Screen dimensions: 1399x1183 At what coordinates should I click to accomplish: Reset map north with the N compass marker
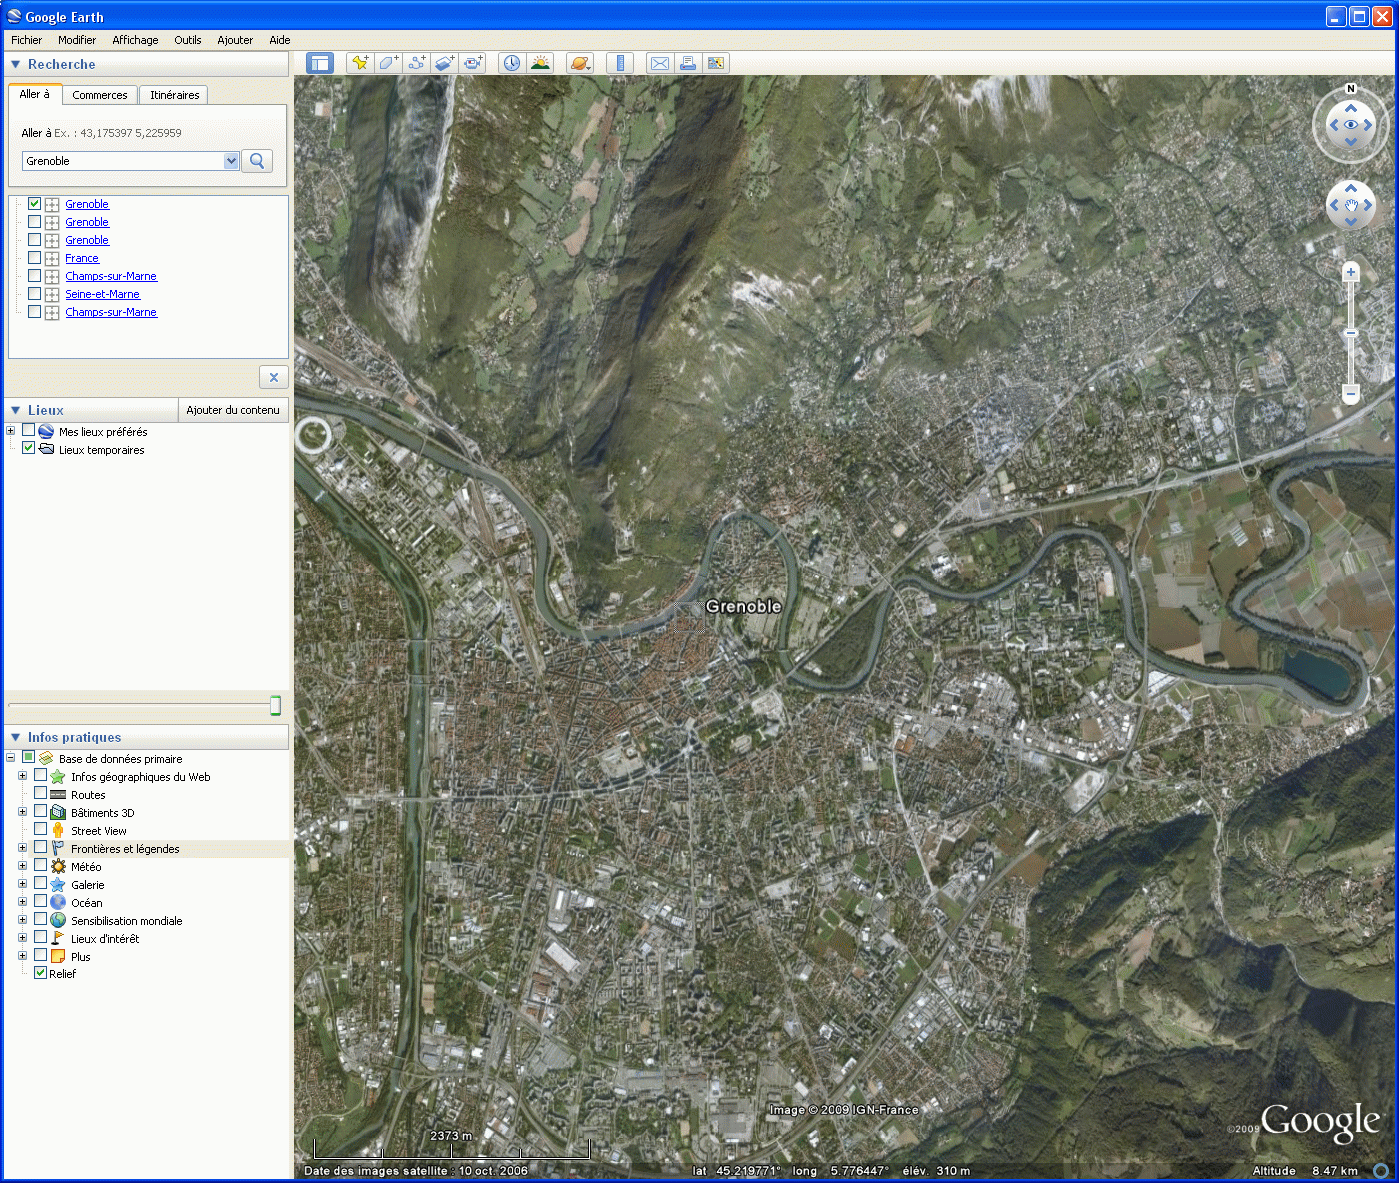pyautogui.click(x=1351, y=89)
